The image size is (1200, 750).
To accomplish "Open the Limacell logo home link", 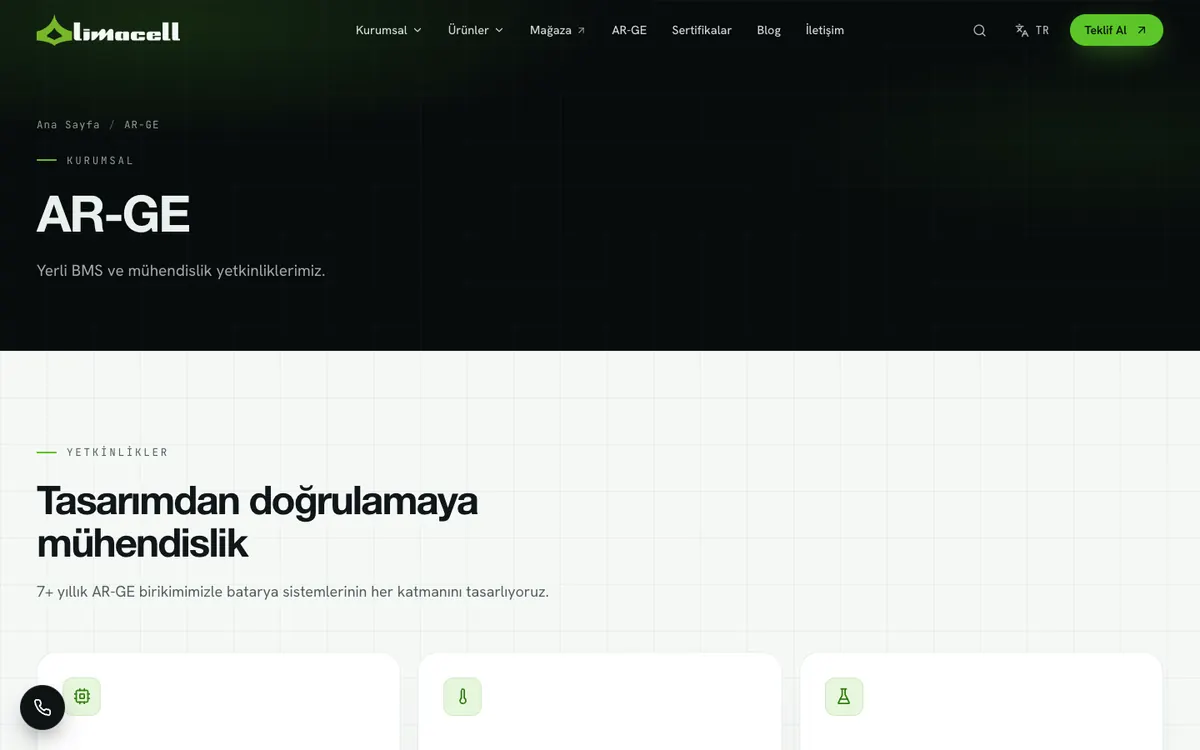I will click(108, 30).
